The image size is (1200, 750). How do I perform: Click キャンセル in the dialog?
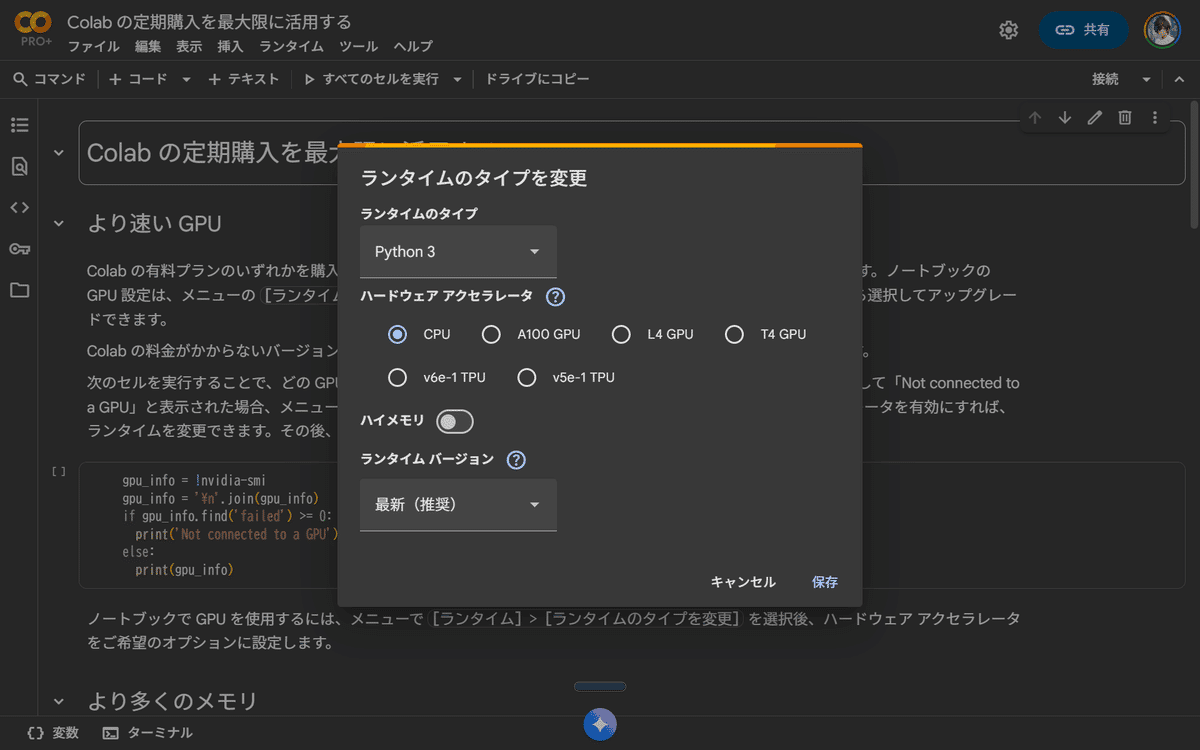(743, 582)
